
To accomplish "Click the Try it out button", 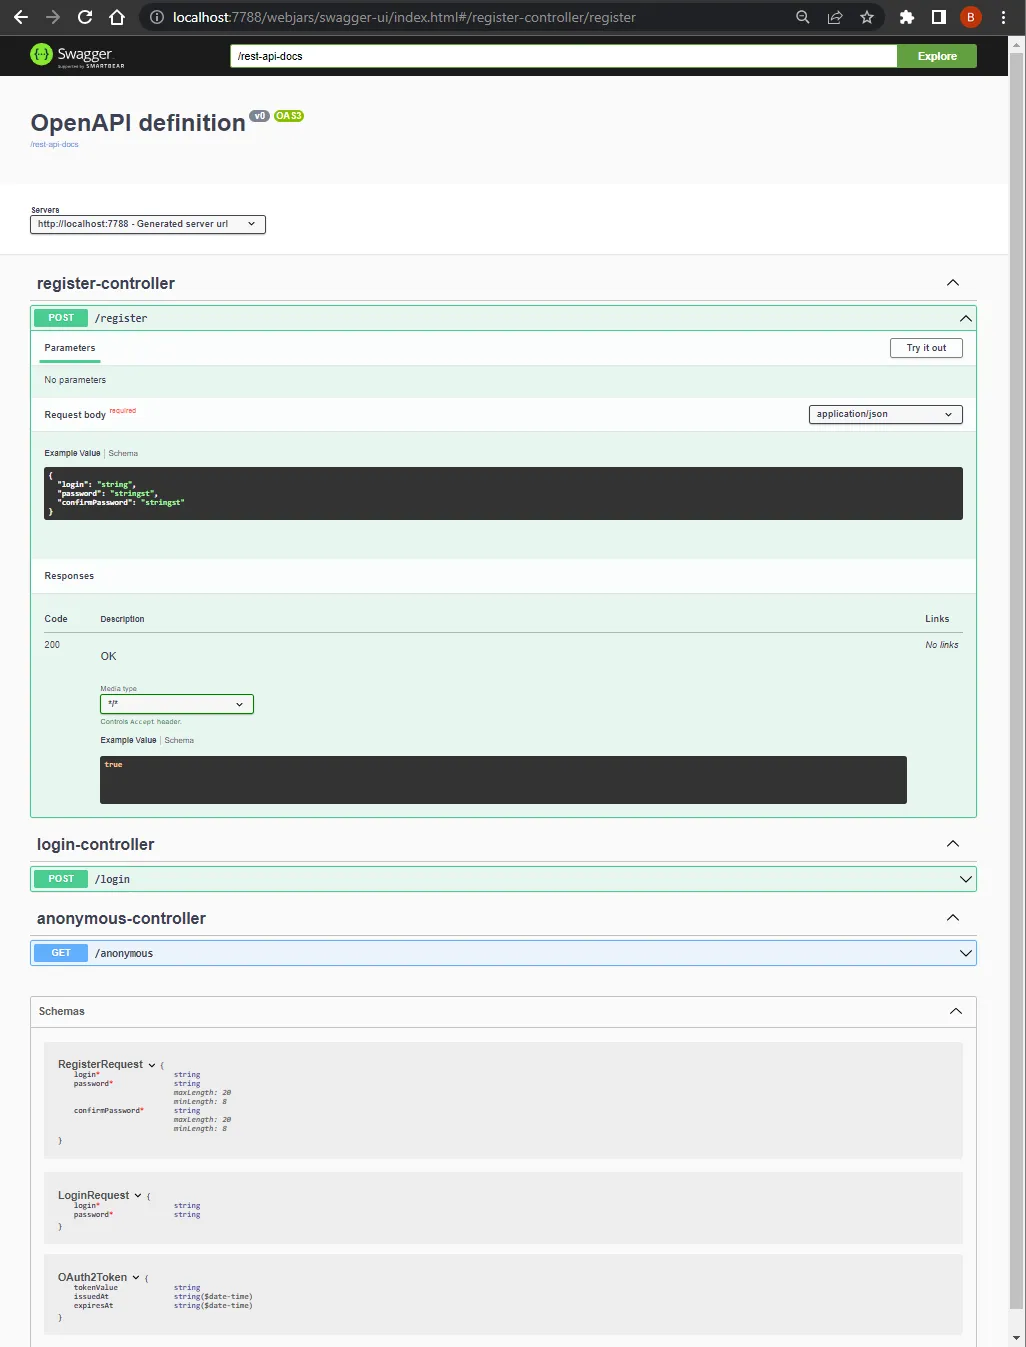I will (925, 347).
